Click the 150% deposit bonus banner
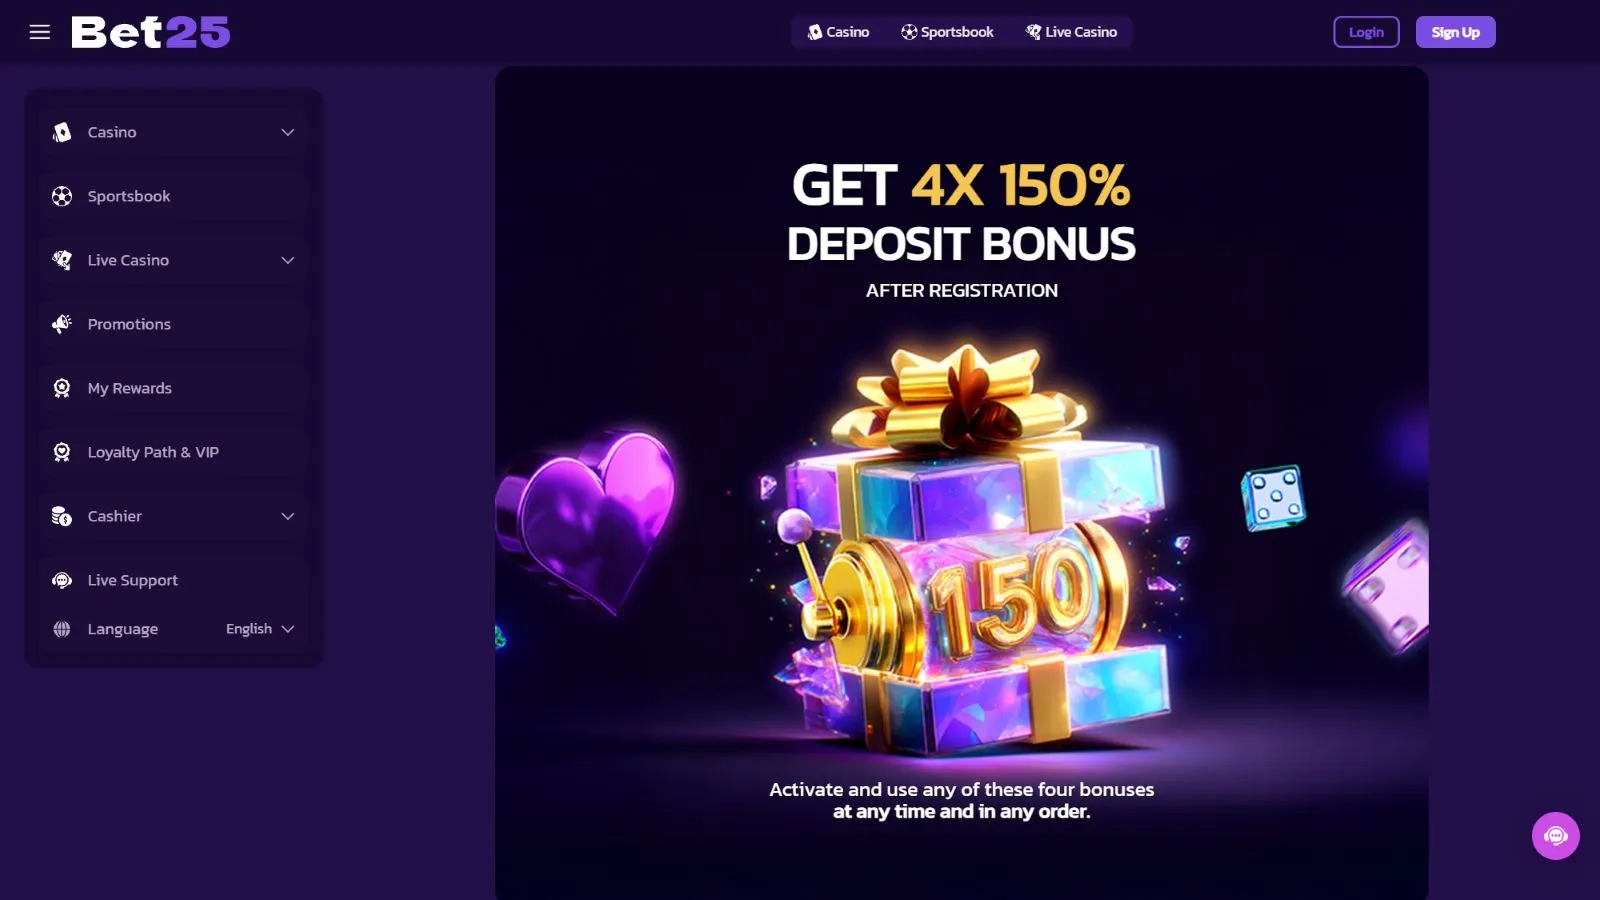Screen dimensions: 1600x900 click(961, 483)
